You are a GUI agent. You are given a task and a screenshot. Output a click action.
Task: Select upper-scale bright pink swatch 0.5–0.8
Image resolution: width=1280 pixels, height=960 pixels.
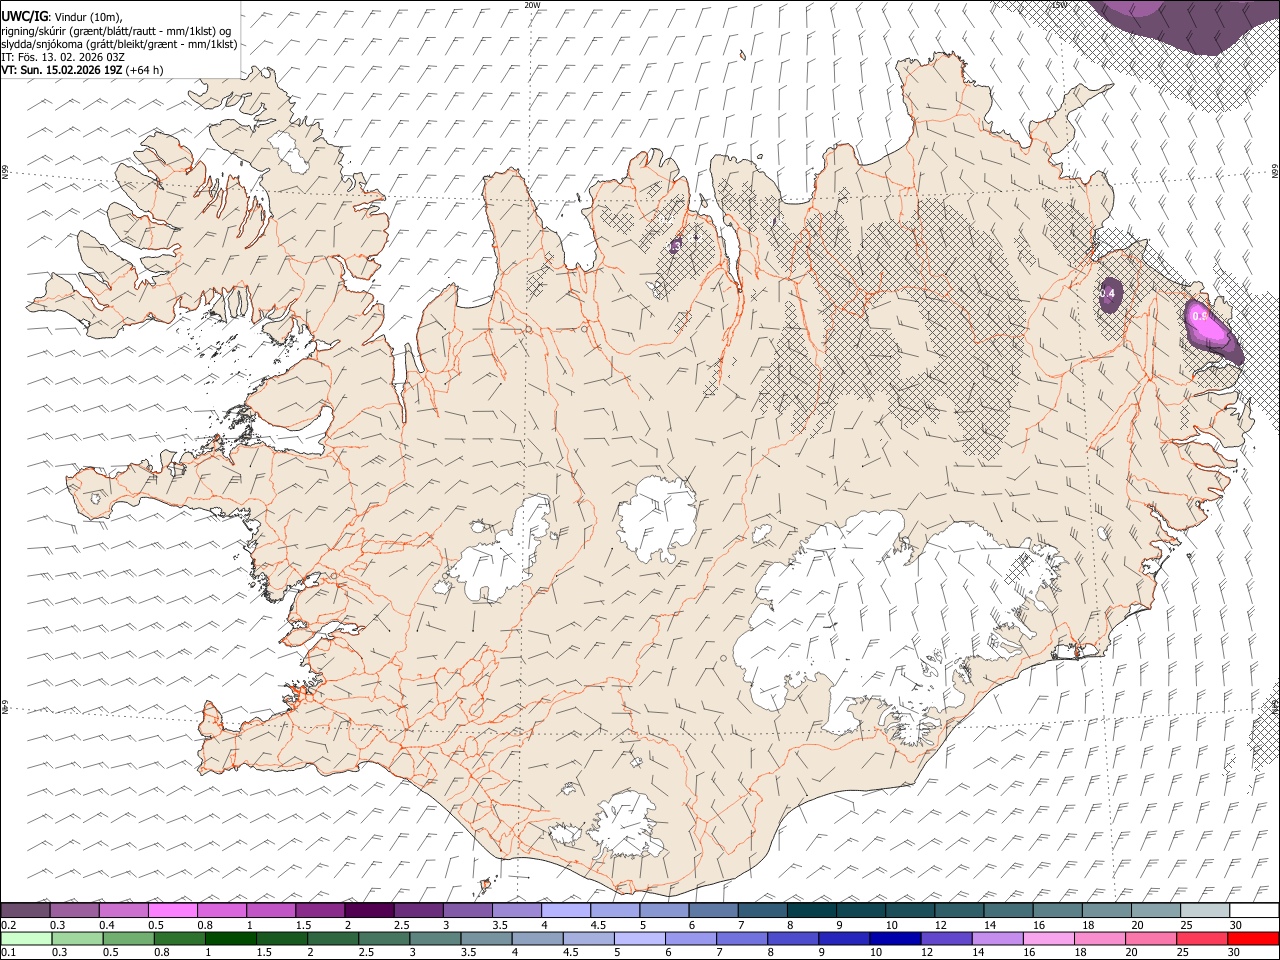[172, 911]
